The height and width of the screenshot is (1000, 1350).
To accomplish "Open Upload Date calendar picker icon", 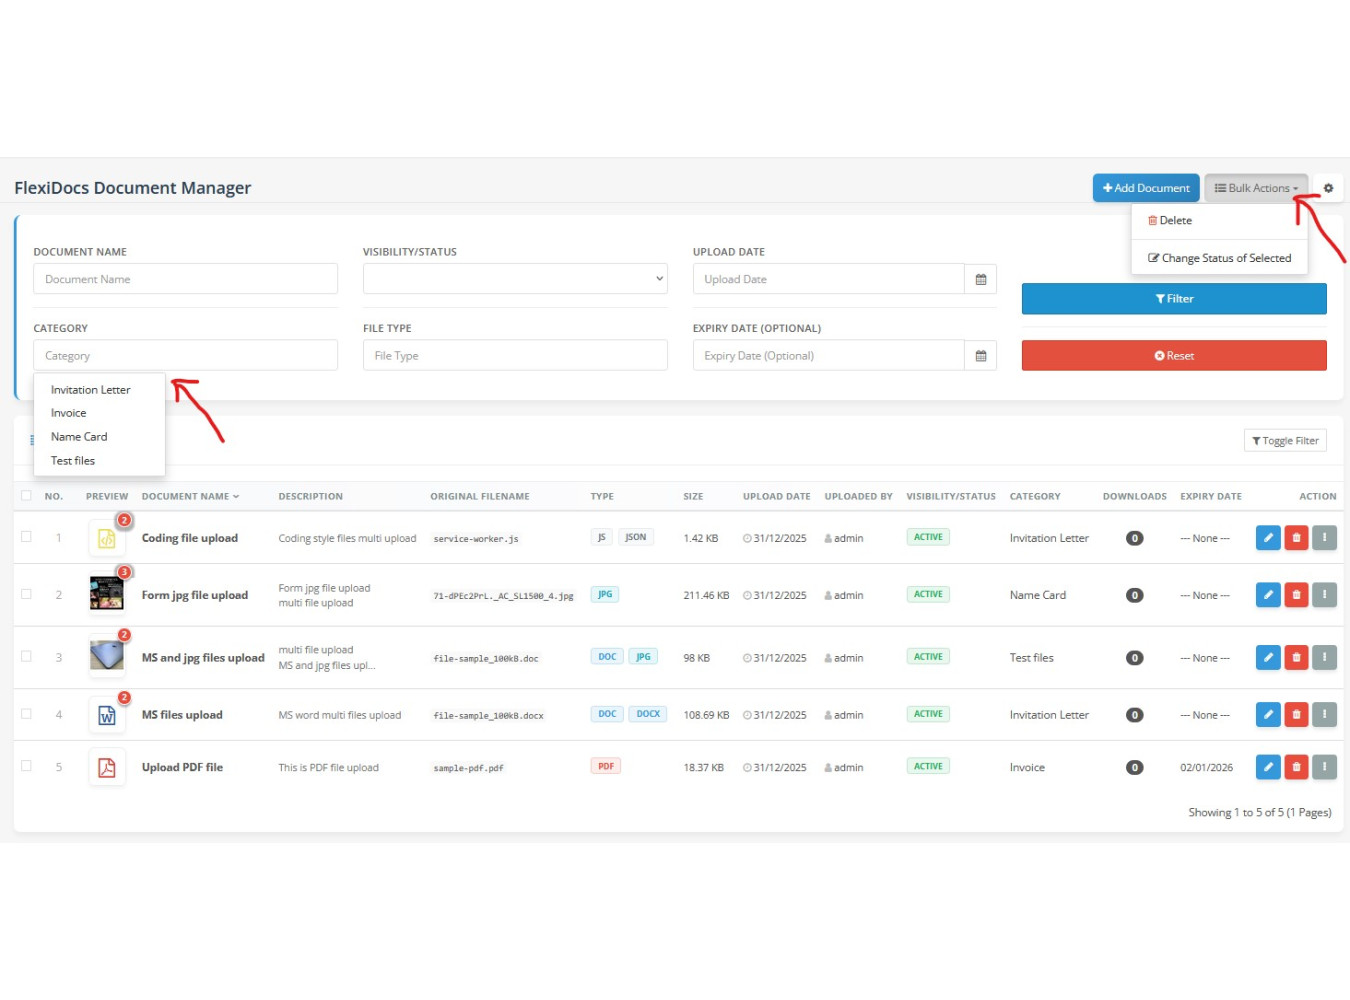I will 980,279.
